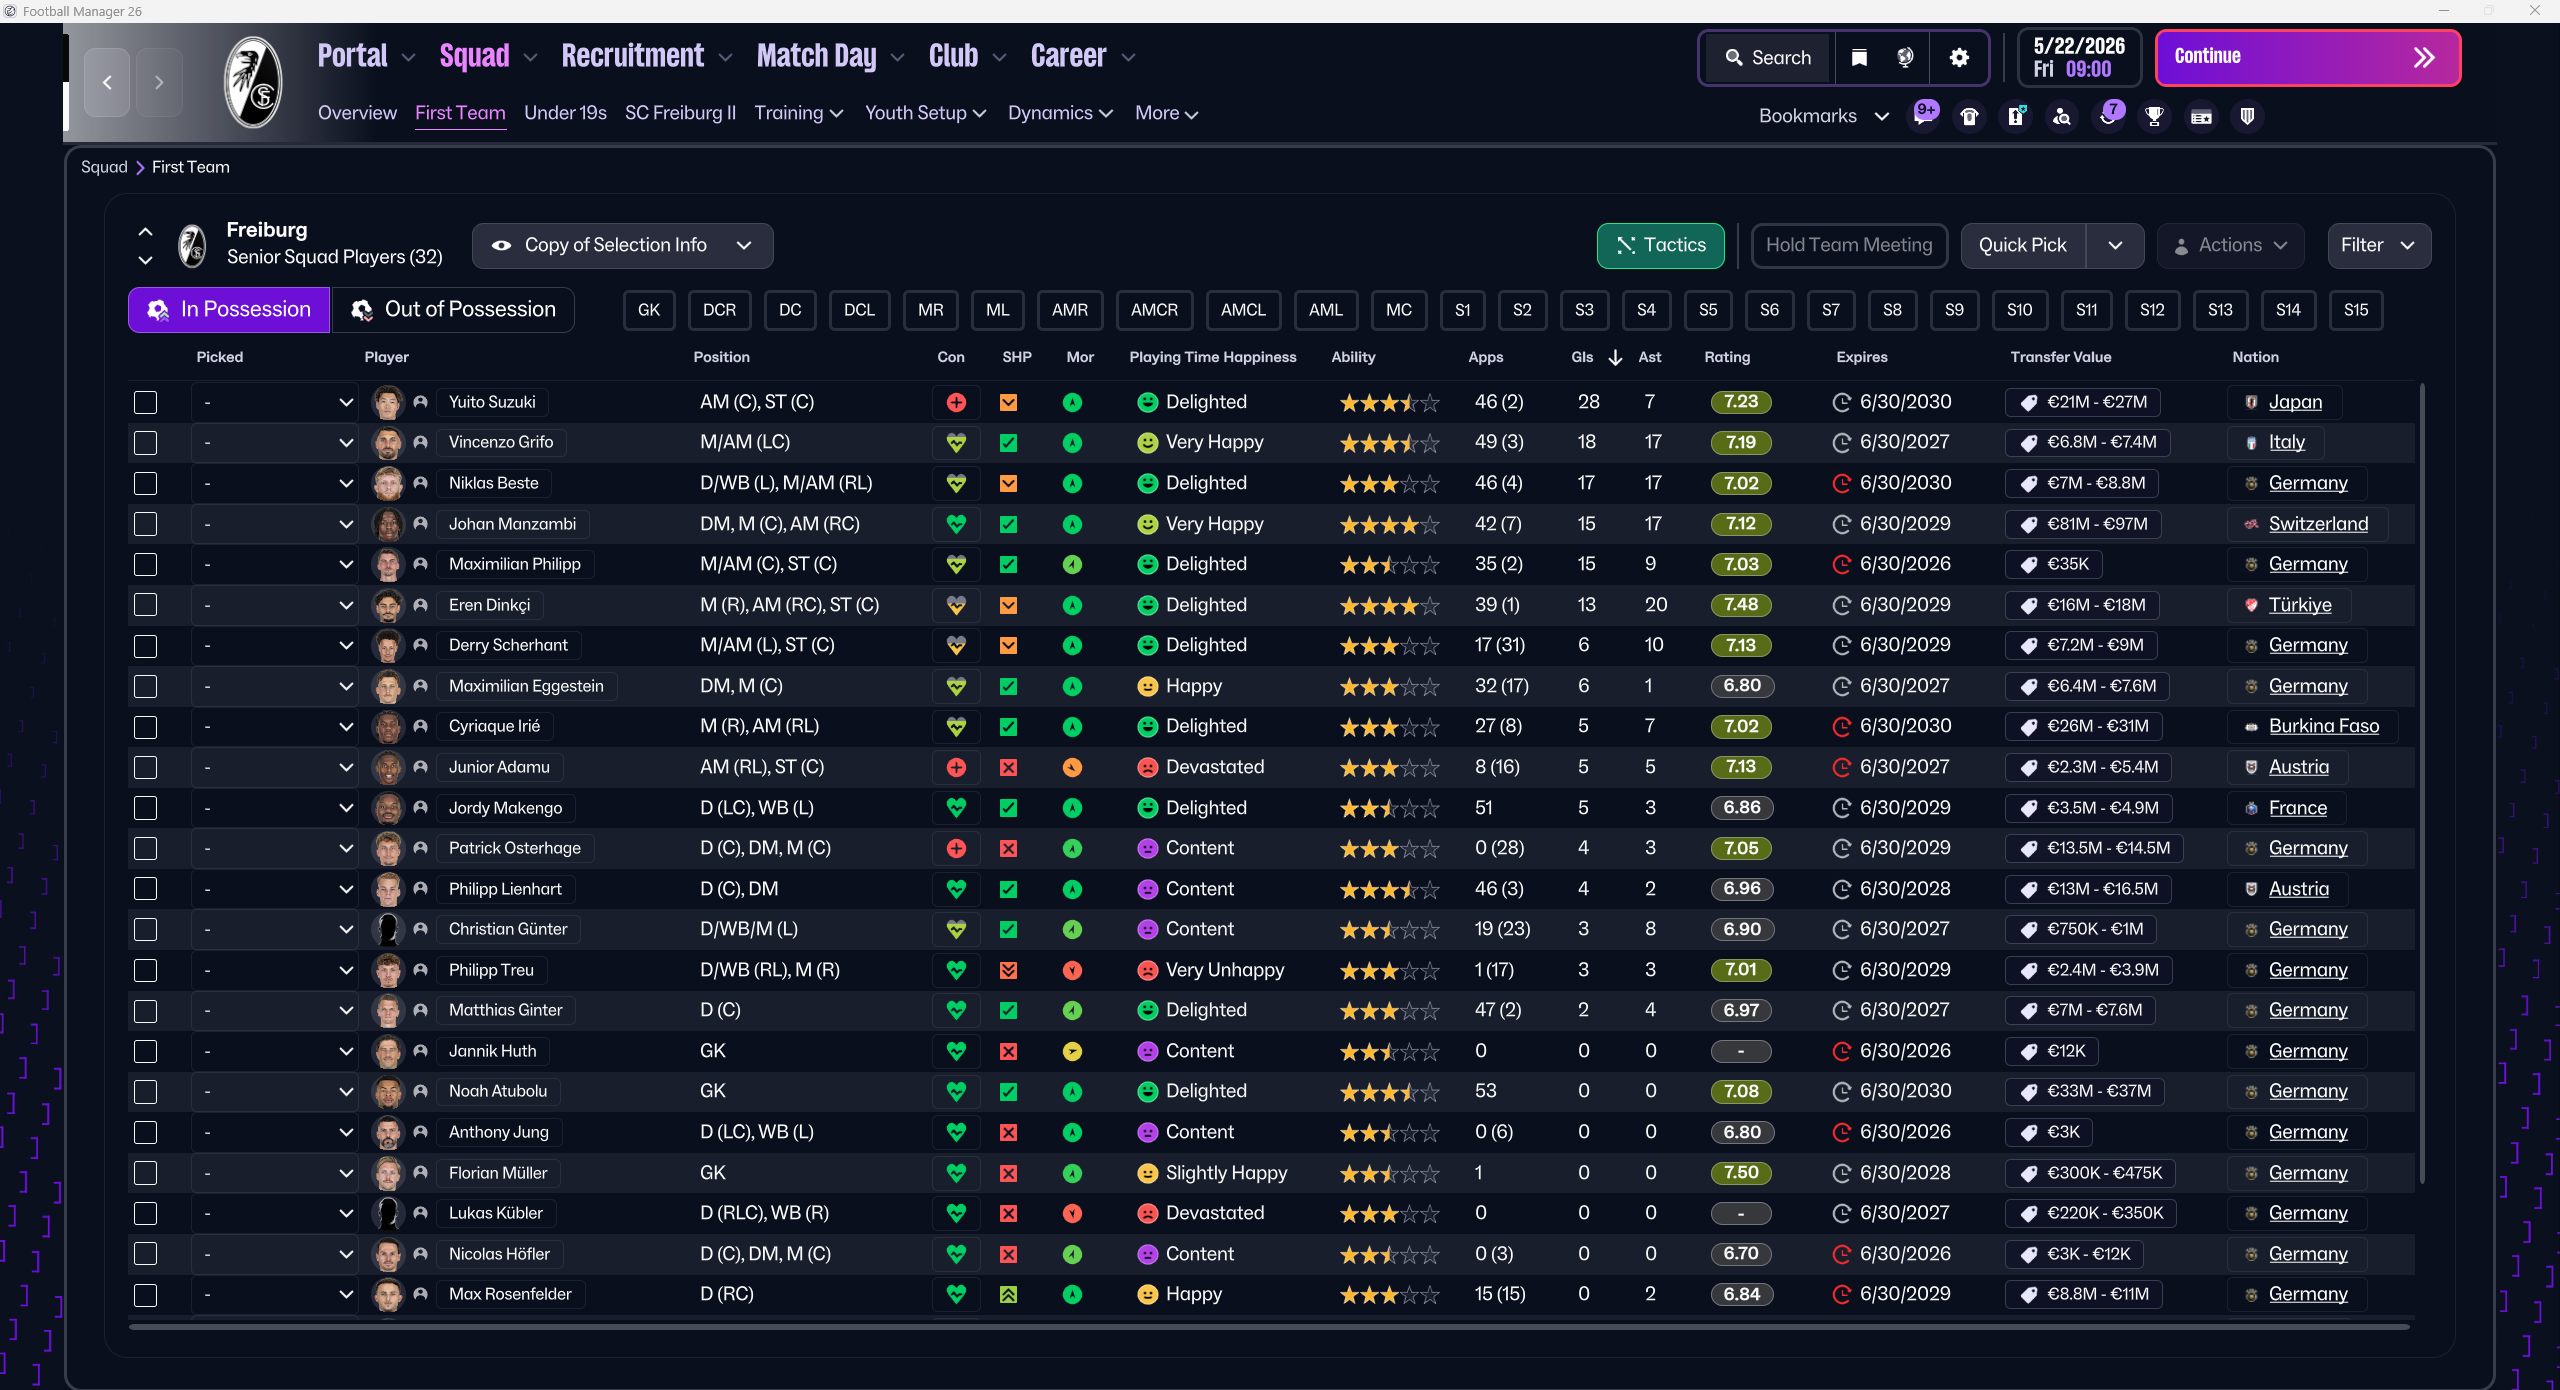This screenshot has width=2560, height=1390.
Task: Click the shirt squad bookmark icon
Action: click(x=1970, y=116)
